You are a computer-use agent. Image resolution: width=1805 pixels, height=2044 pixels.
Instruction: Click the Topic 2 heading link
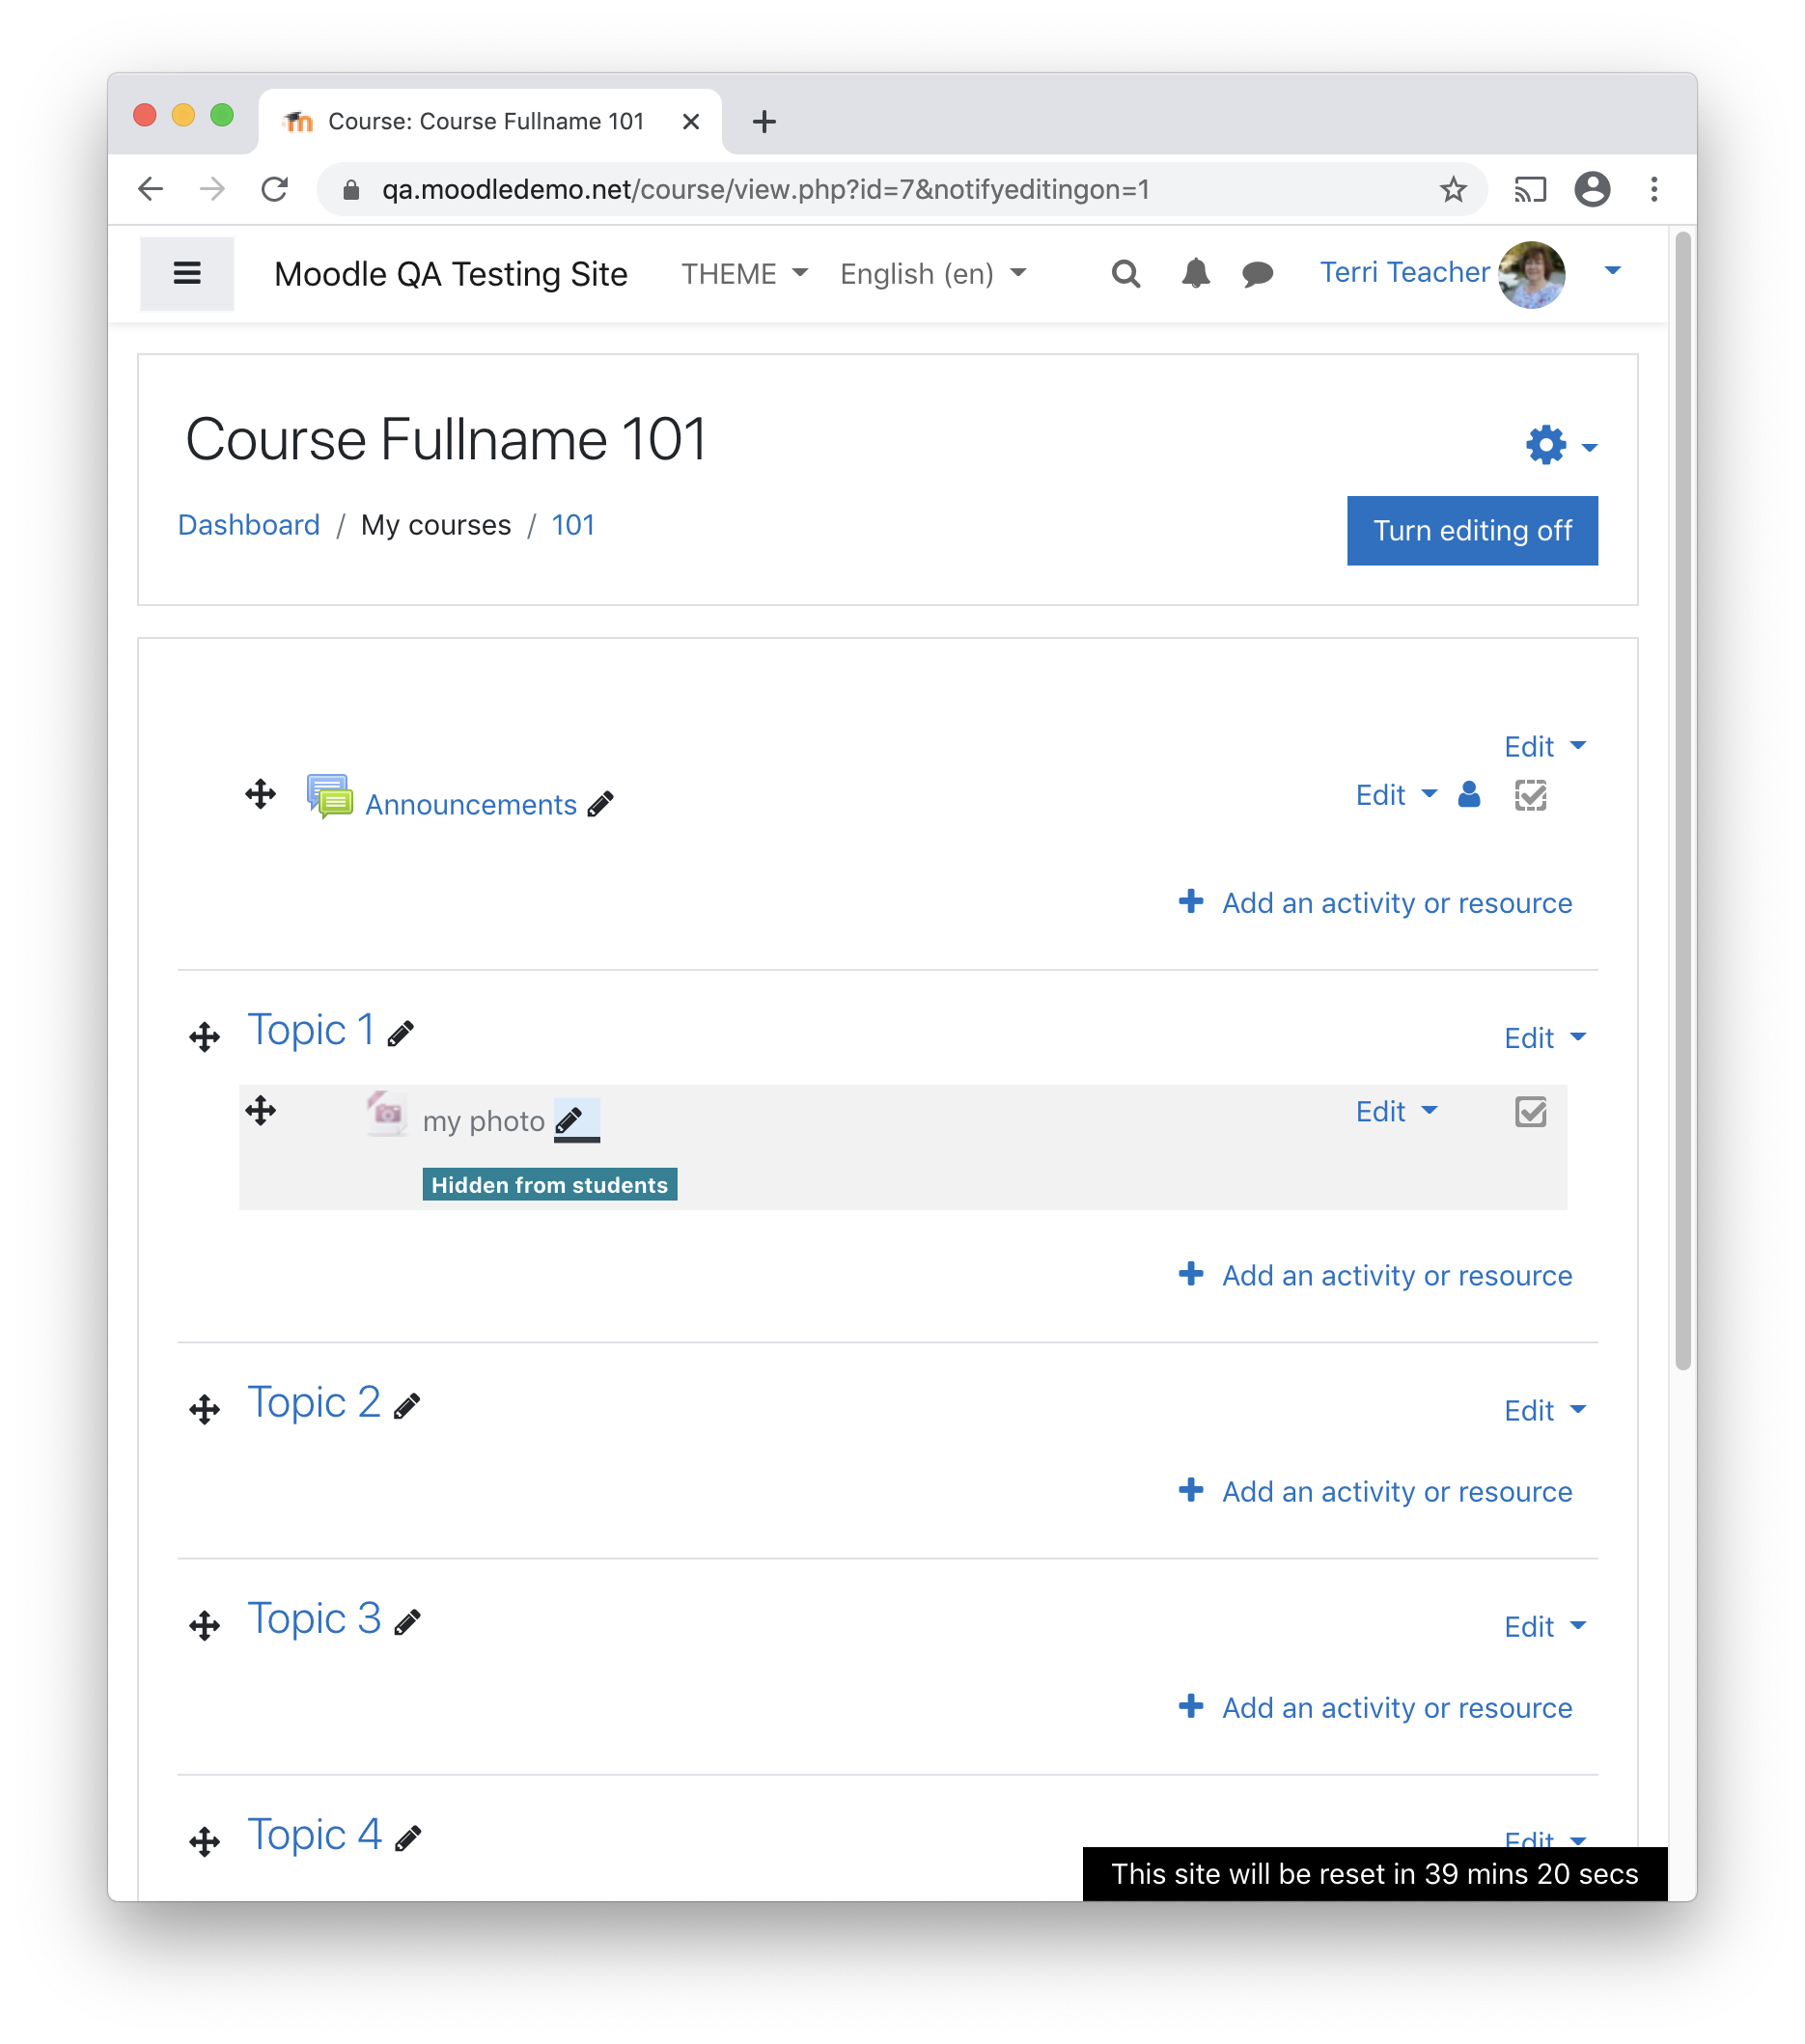point(313,1402)
